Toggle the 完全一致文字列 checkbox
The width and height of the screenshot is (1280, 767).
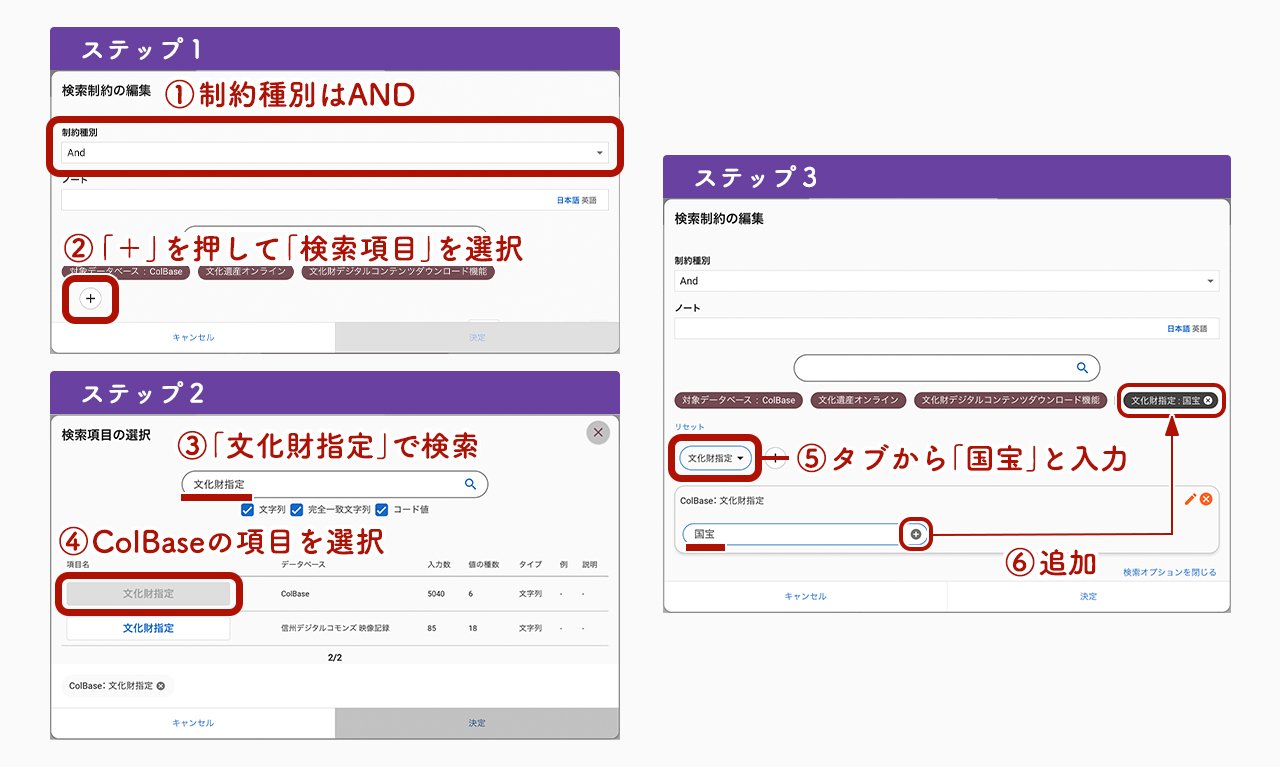pyautogui.click(x=297, y=509)
